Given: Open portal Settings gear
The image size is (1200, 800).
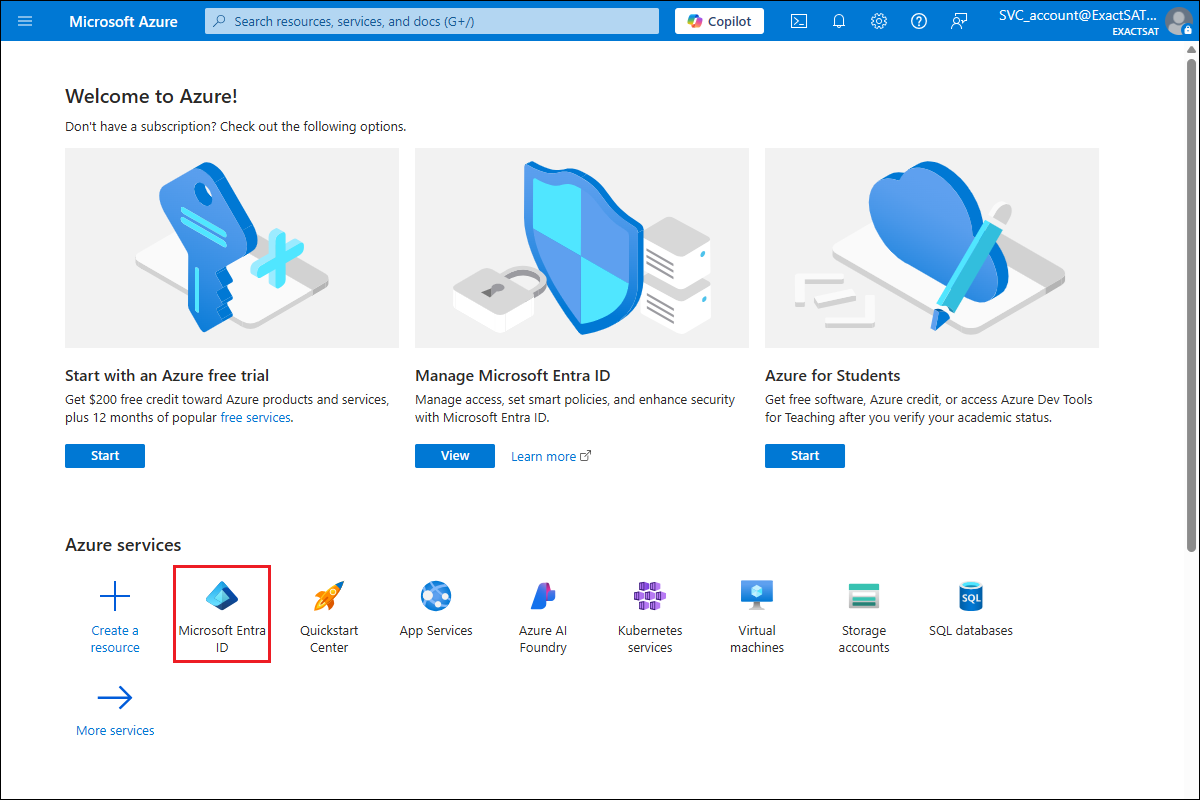Looking at the screenshot, I should 879,21.
